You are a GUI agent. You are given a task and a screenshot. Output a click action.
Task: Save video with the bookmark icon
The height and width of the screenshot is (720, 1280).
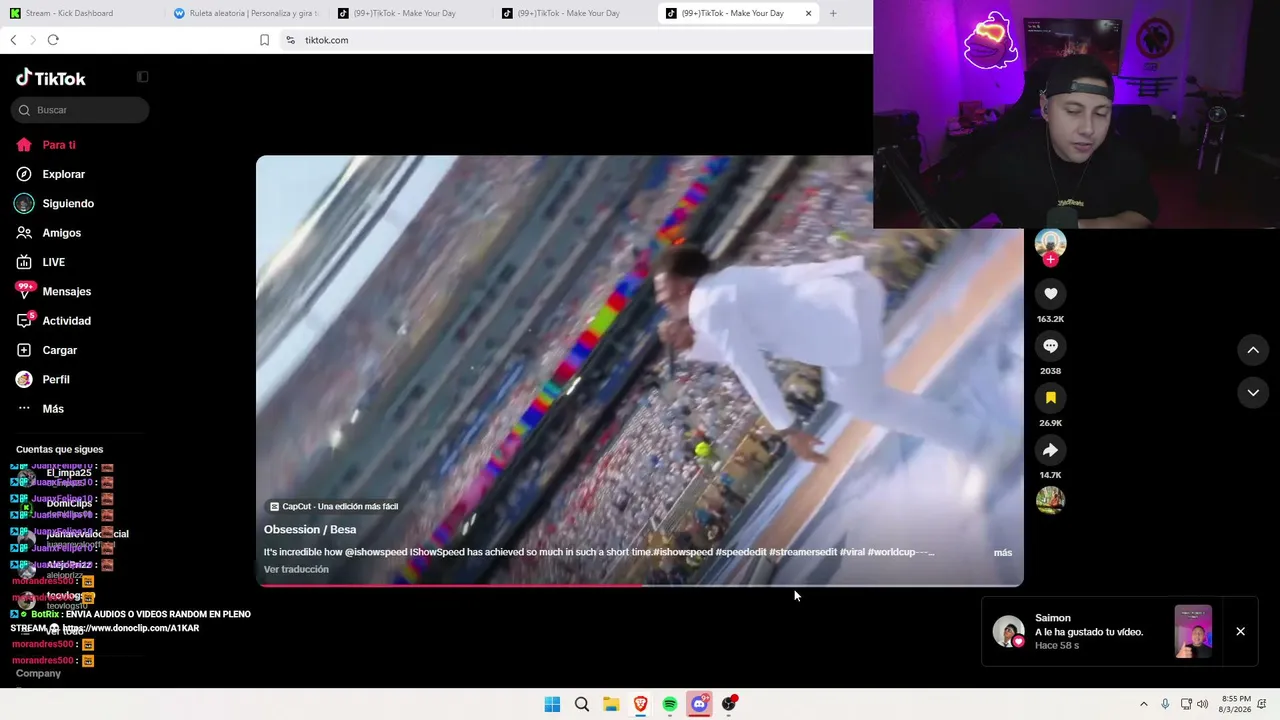[x=1050, y=397]
